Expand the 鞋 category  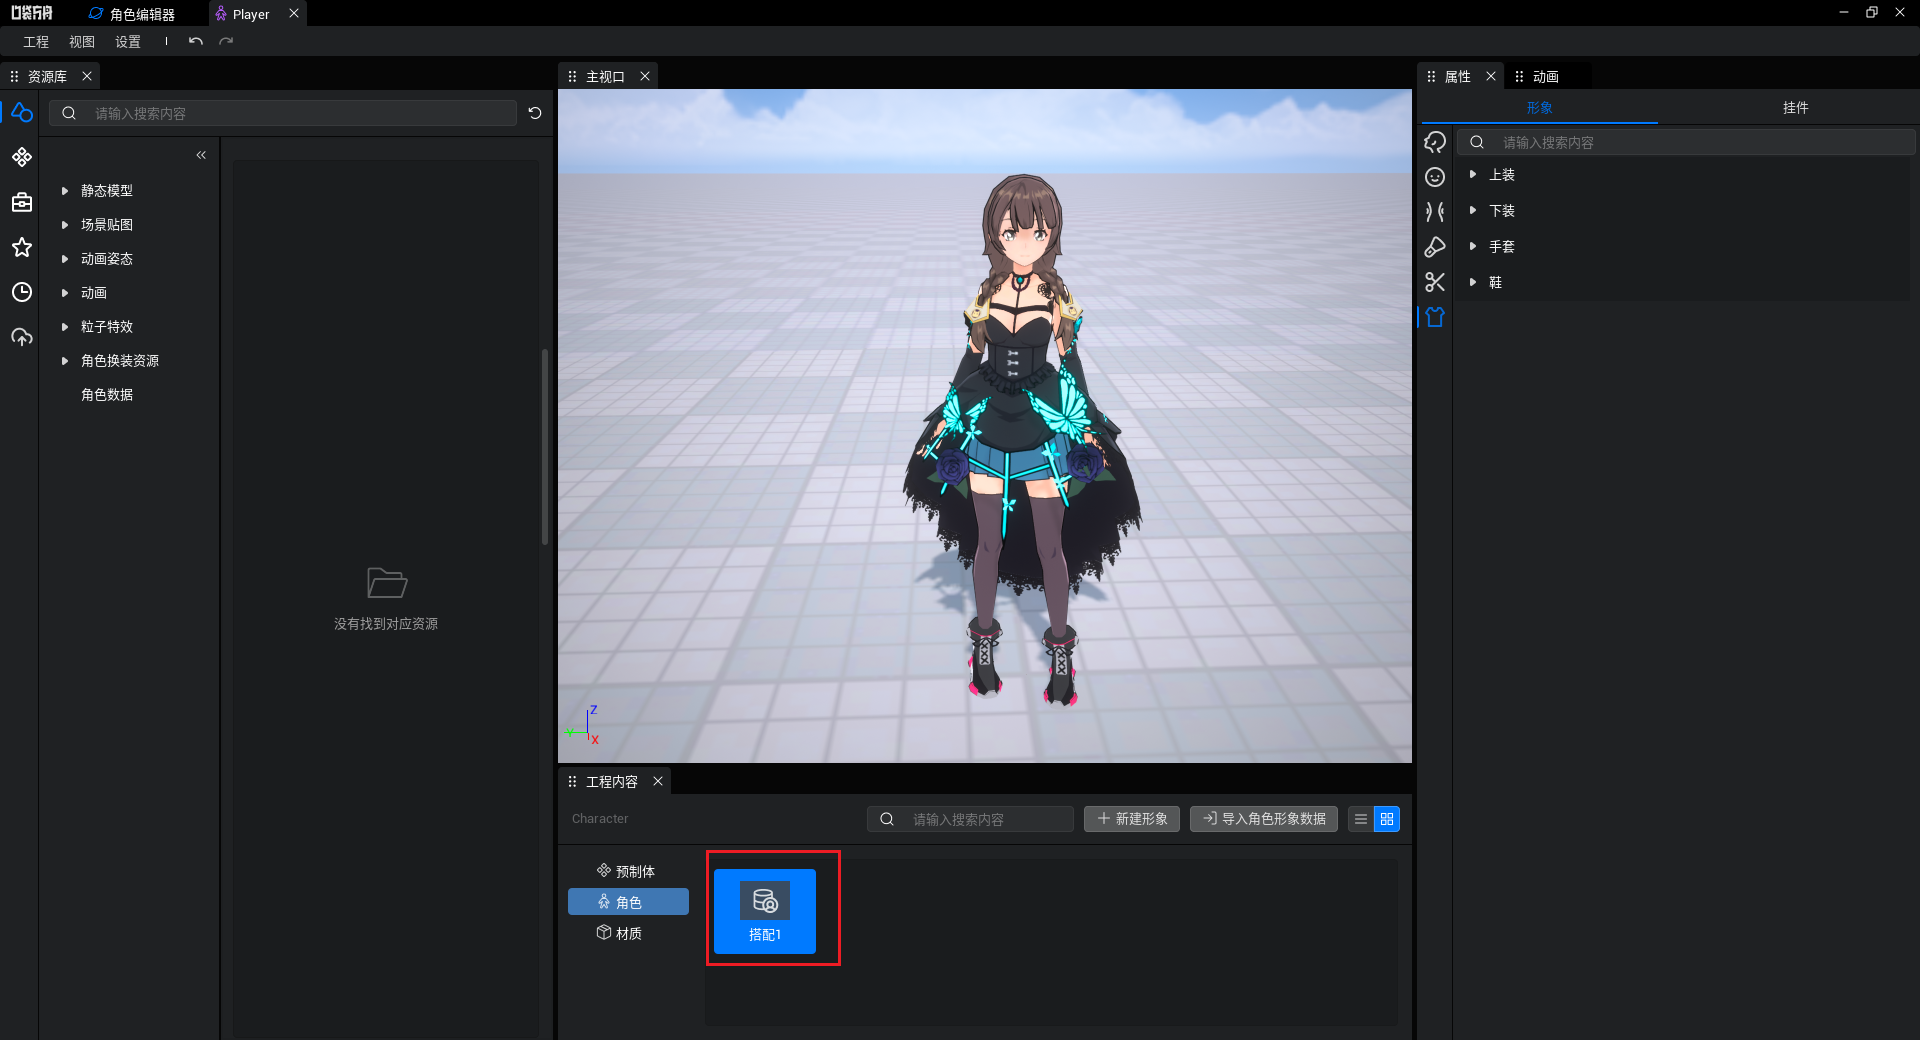click(1473, 283)
